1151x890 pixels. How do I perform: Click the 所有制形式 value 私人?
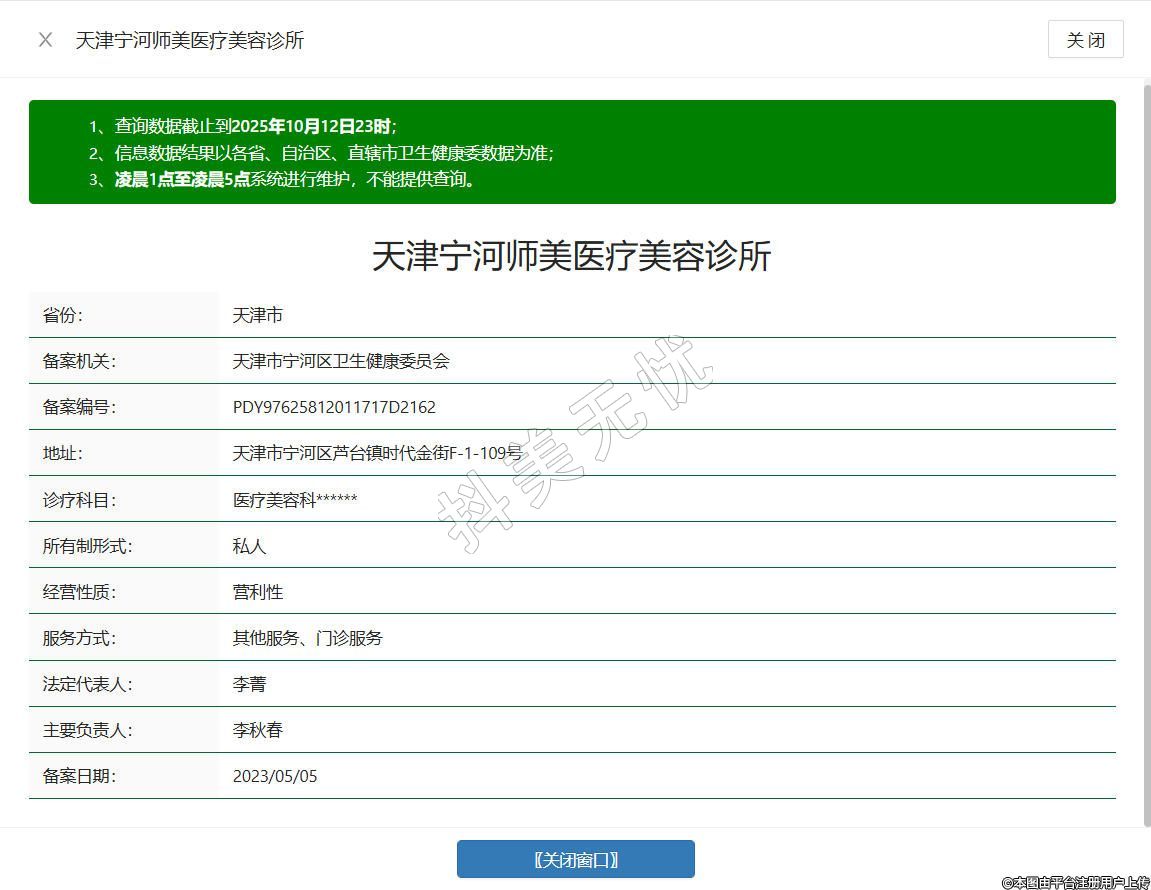pos(250,546)
